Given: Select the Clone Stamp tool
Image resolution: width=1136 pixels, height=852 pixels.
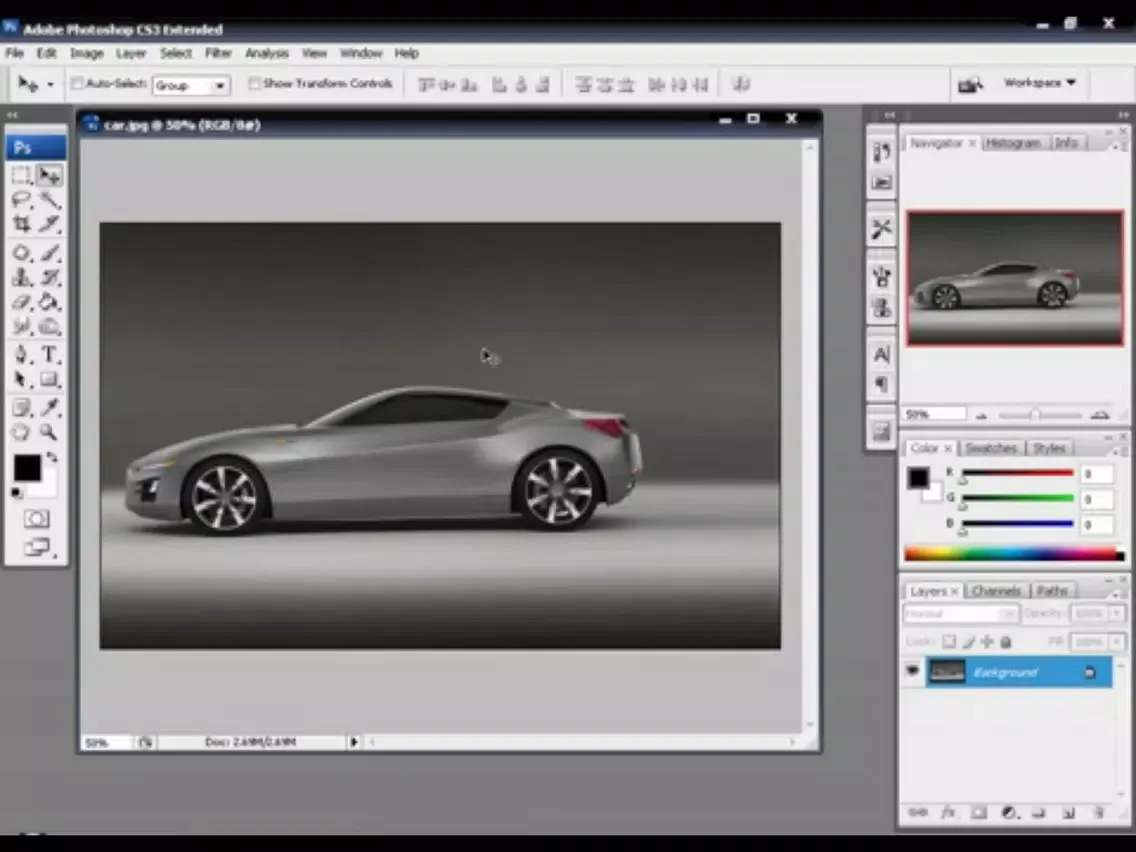Looking at the screenshot, I should (x=22, y=277).
